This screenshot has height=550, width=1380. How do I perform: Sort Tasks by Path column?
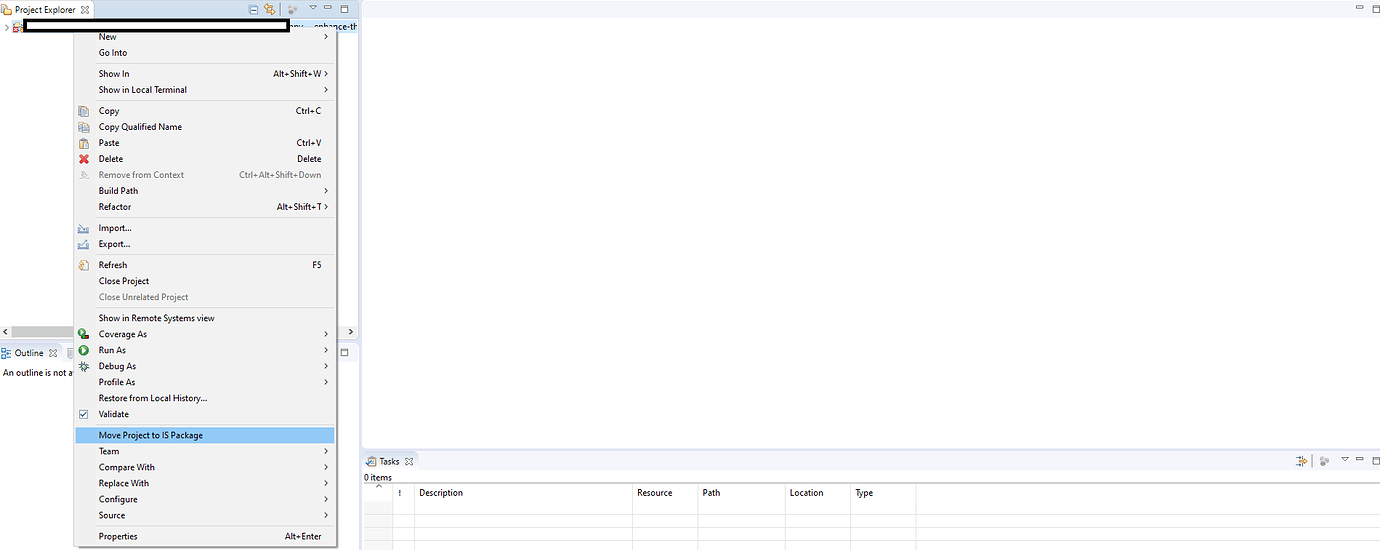[x=741, y=493]
